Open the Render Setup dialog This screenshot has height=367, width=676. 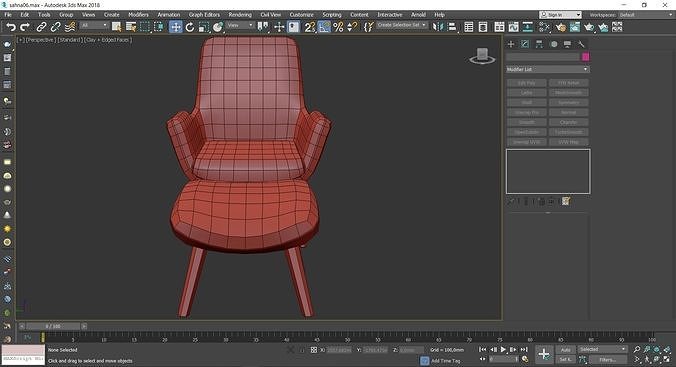point(560,27)
